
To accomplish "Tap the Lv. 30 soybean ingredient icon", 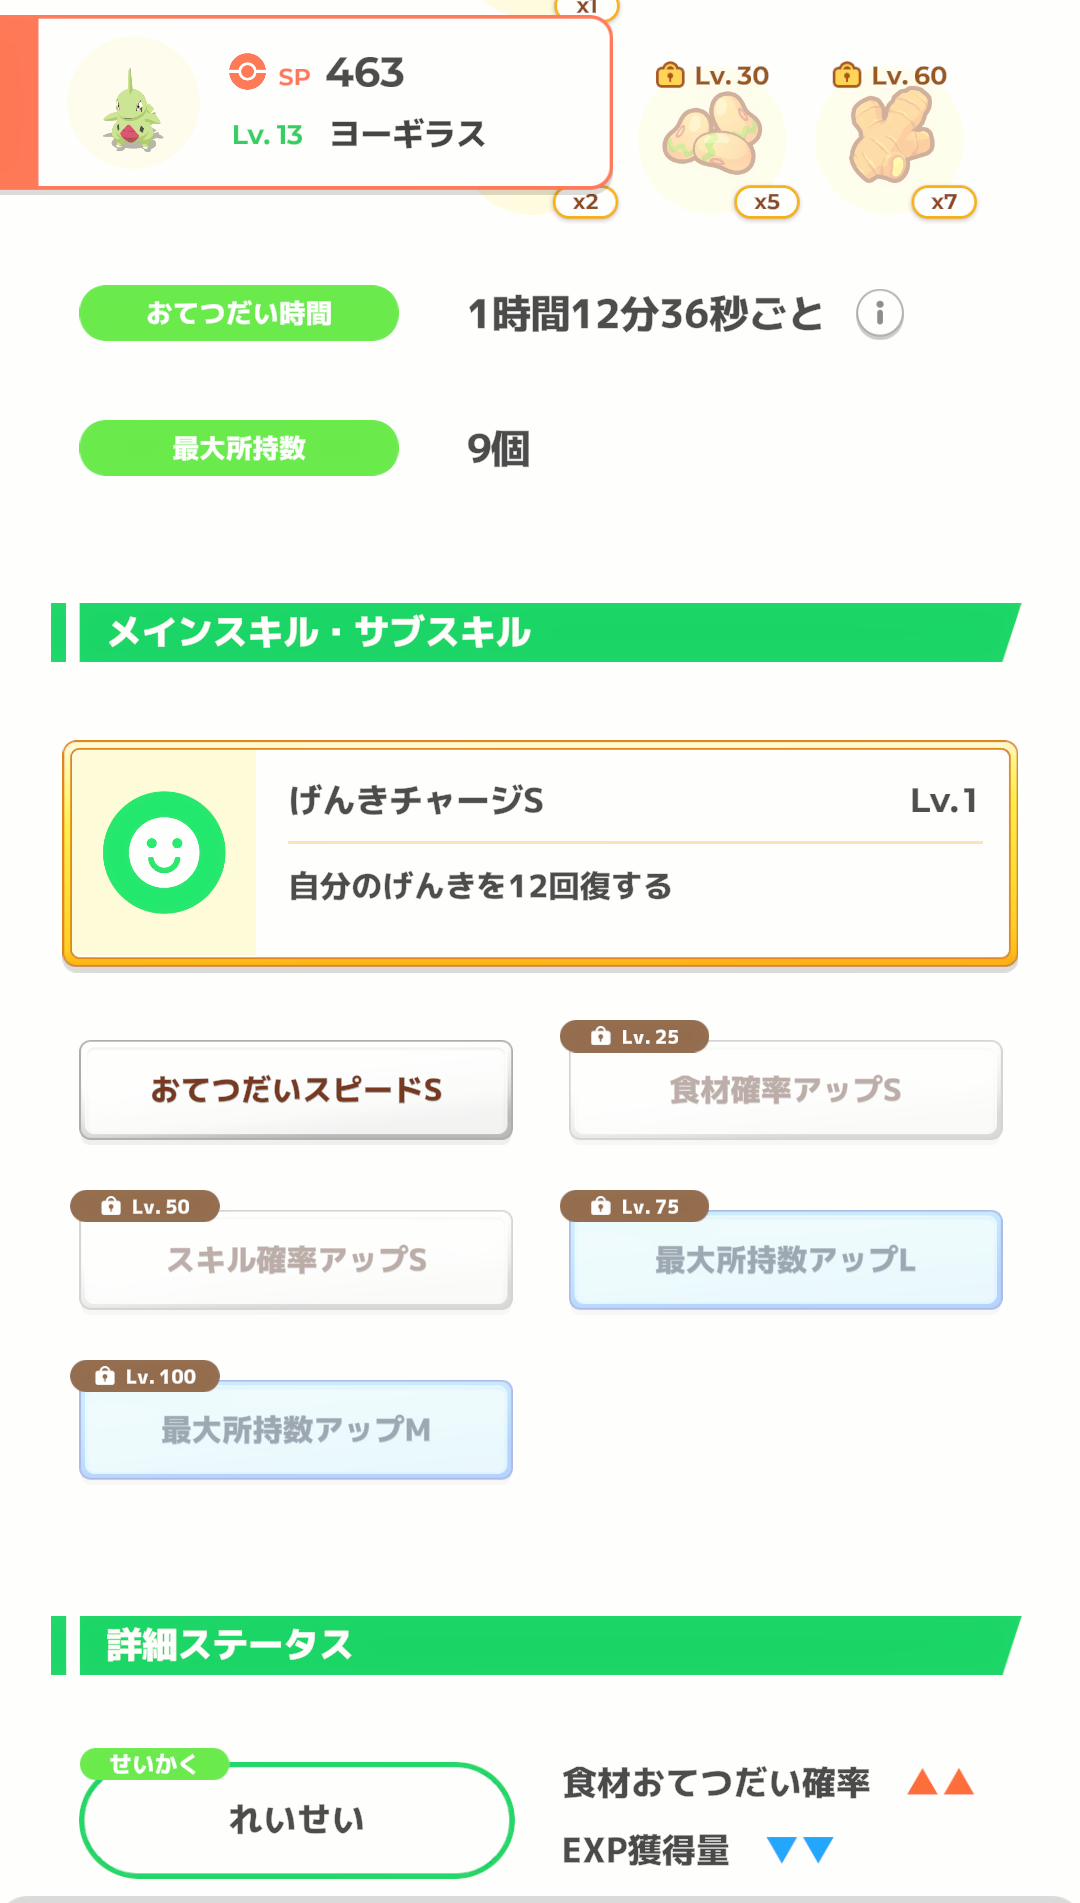I will (x=712, y=140).
